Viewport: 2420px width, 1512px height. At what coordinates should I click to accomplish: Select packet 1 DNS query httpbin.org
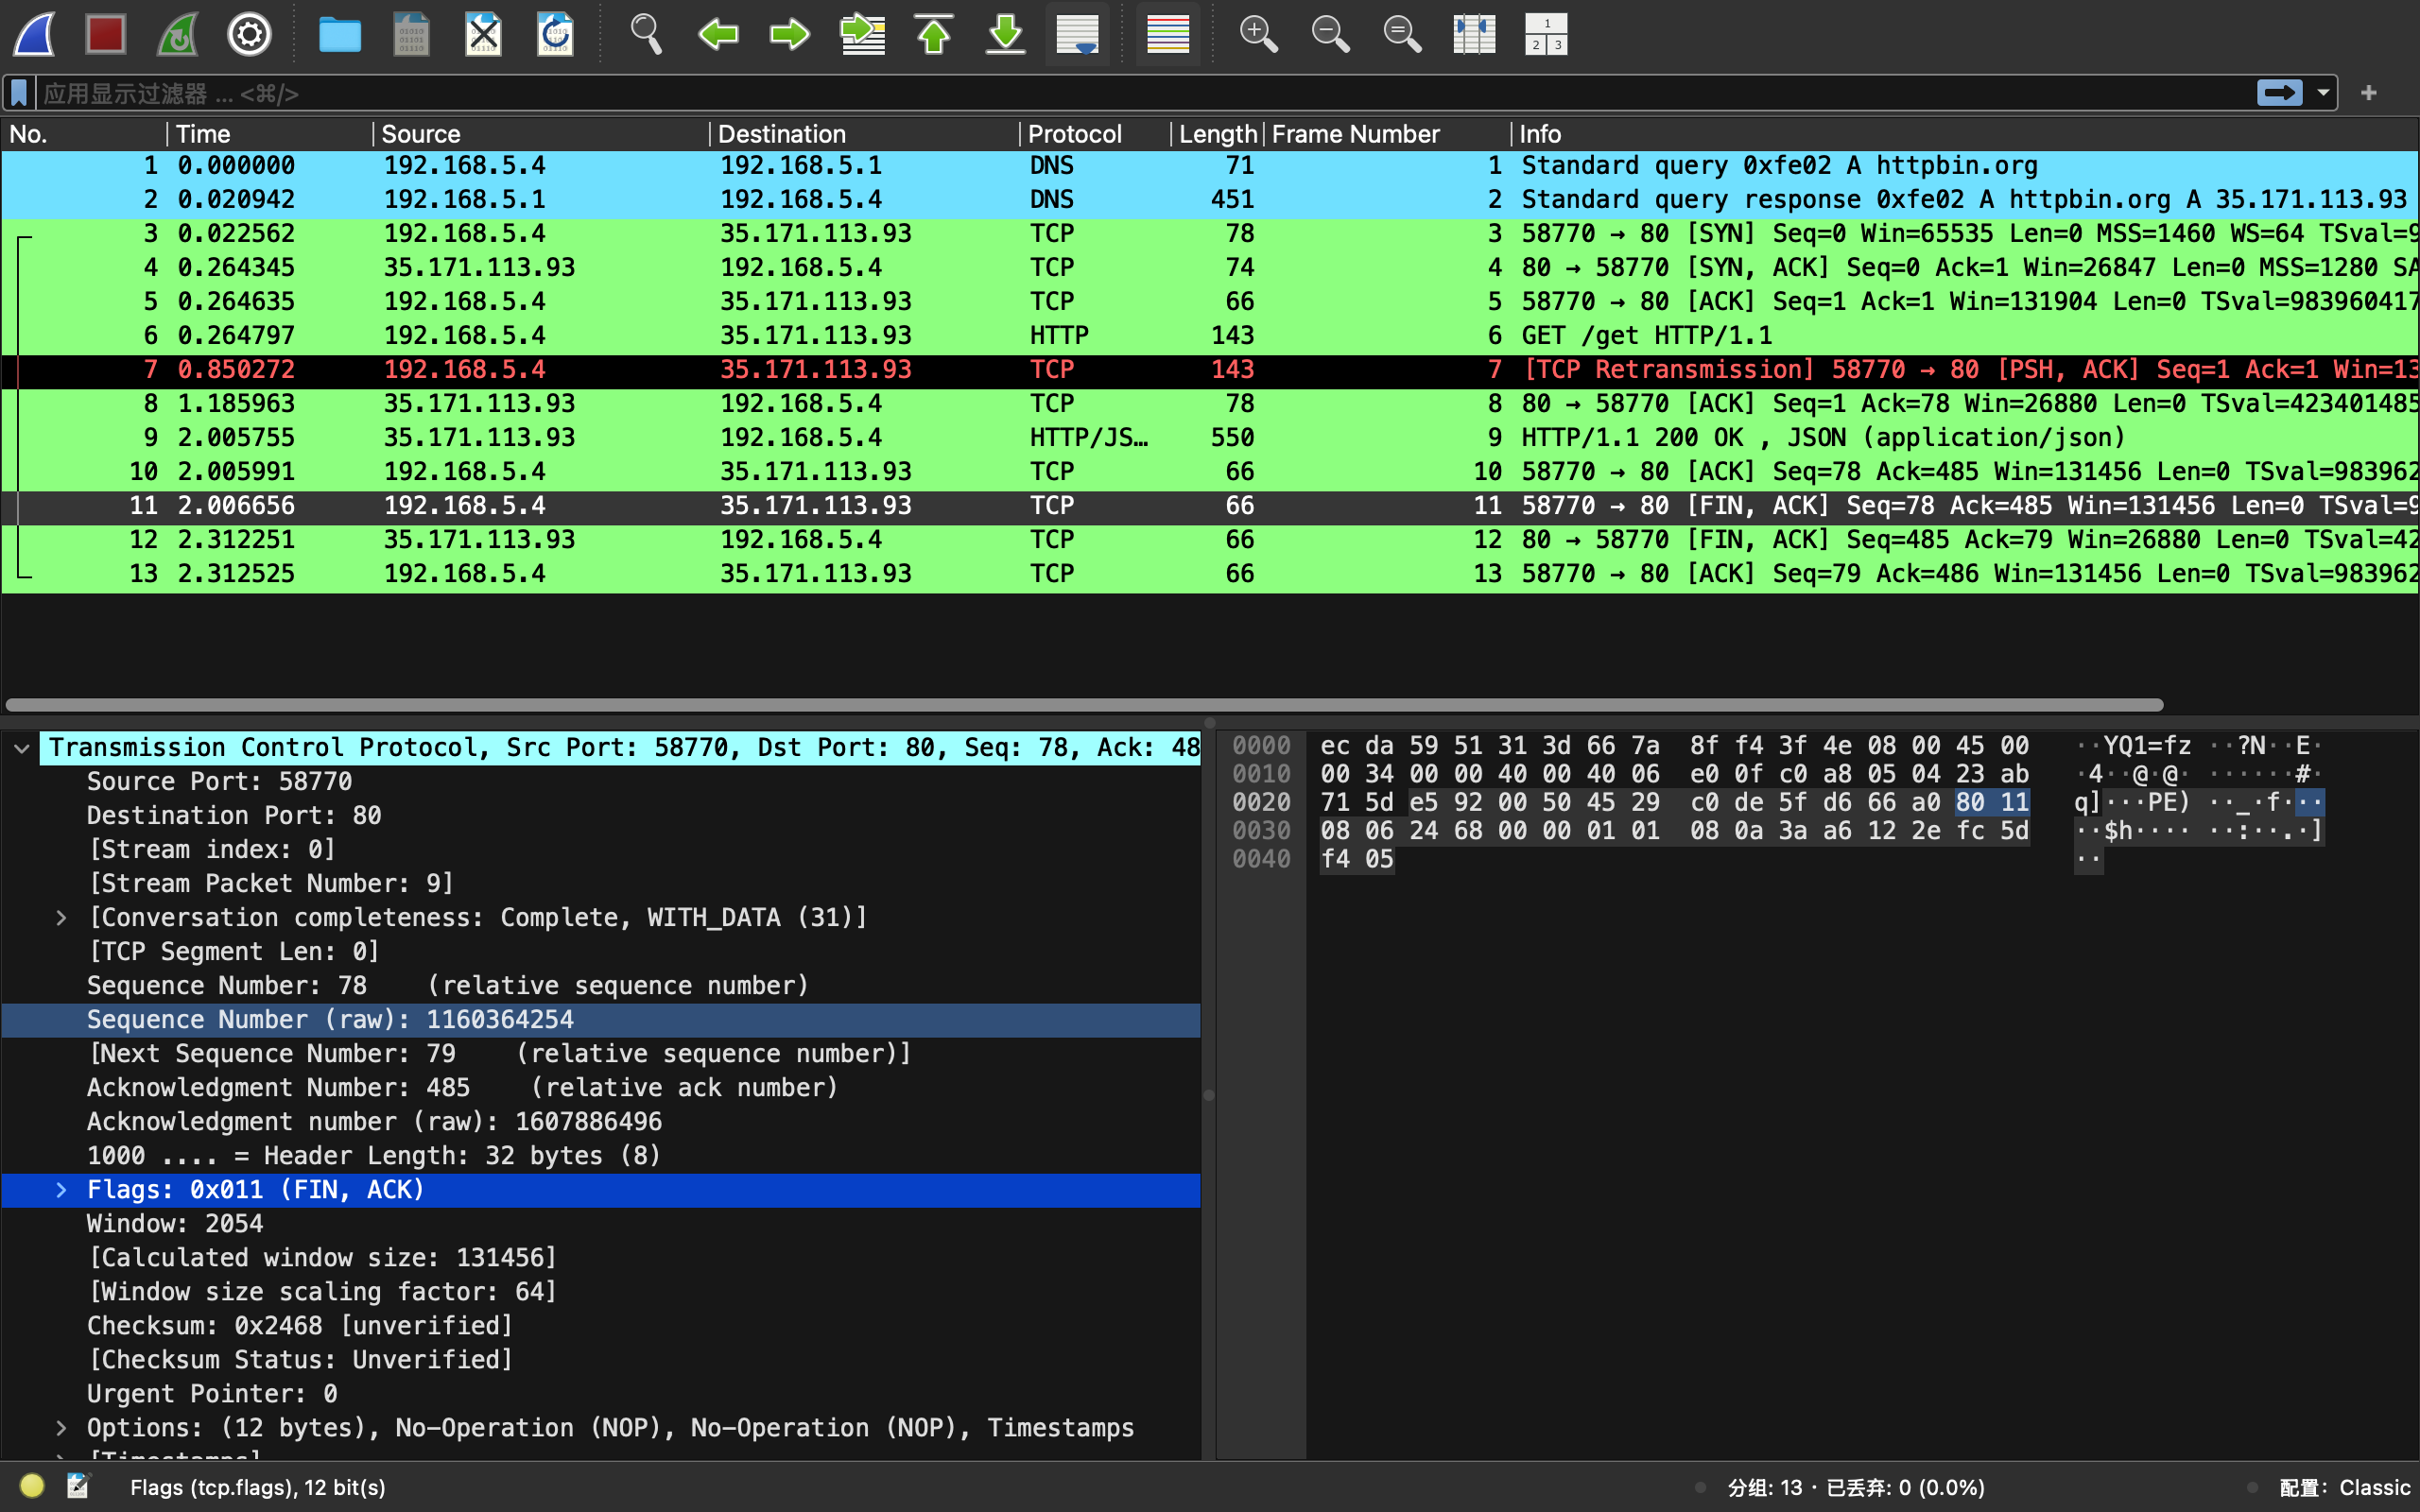[1210, 166]
